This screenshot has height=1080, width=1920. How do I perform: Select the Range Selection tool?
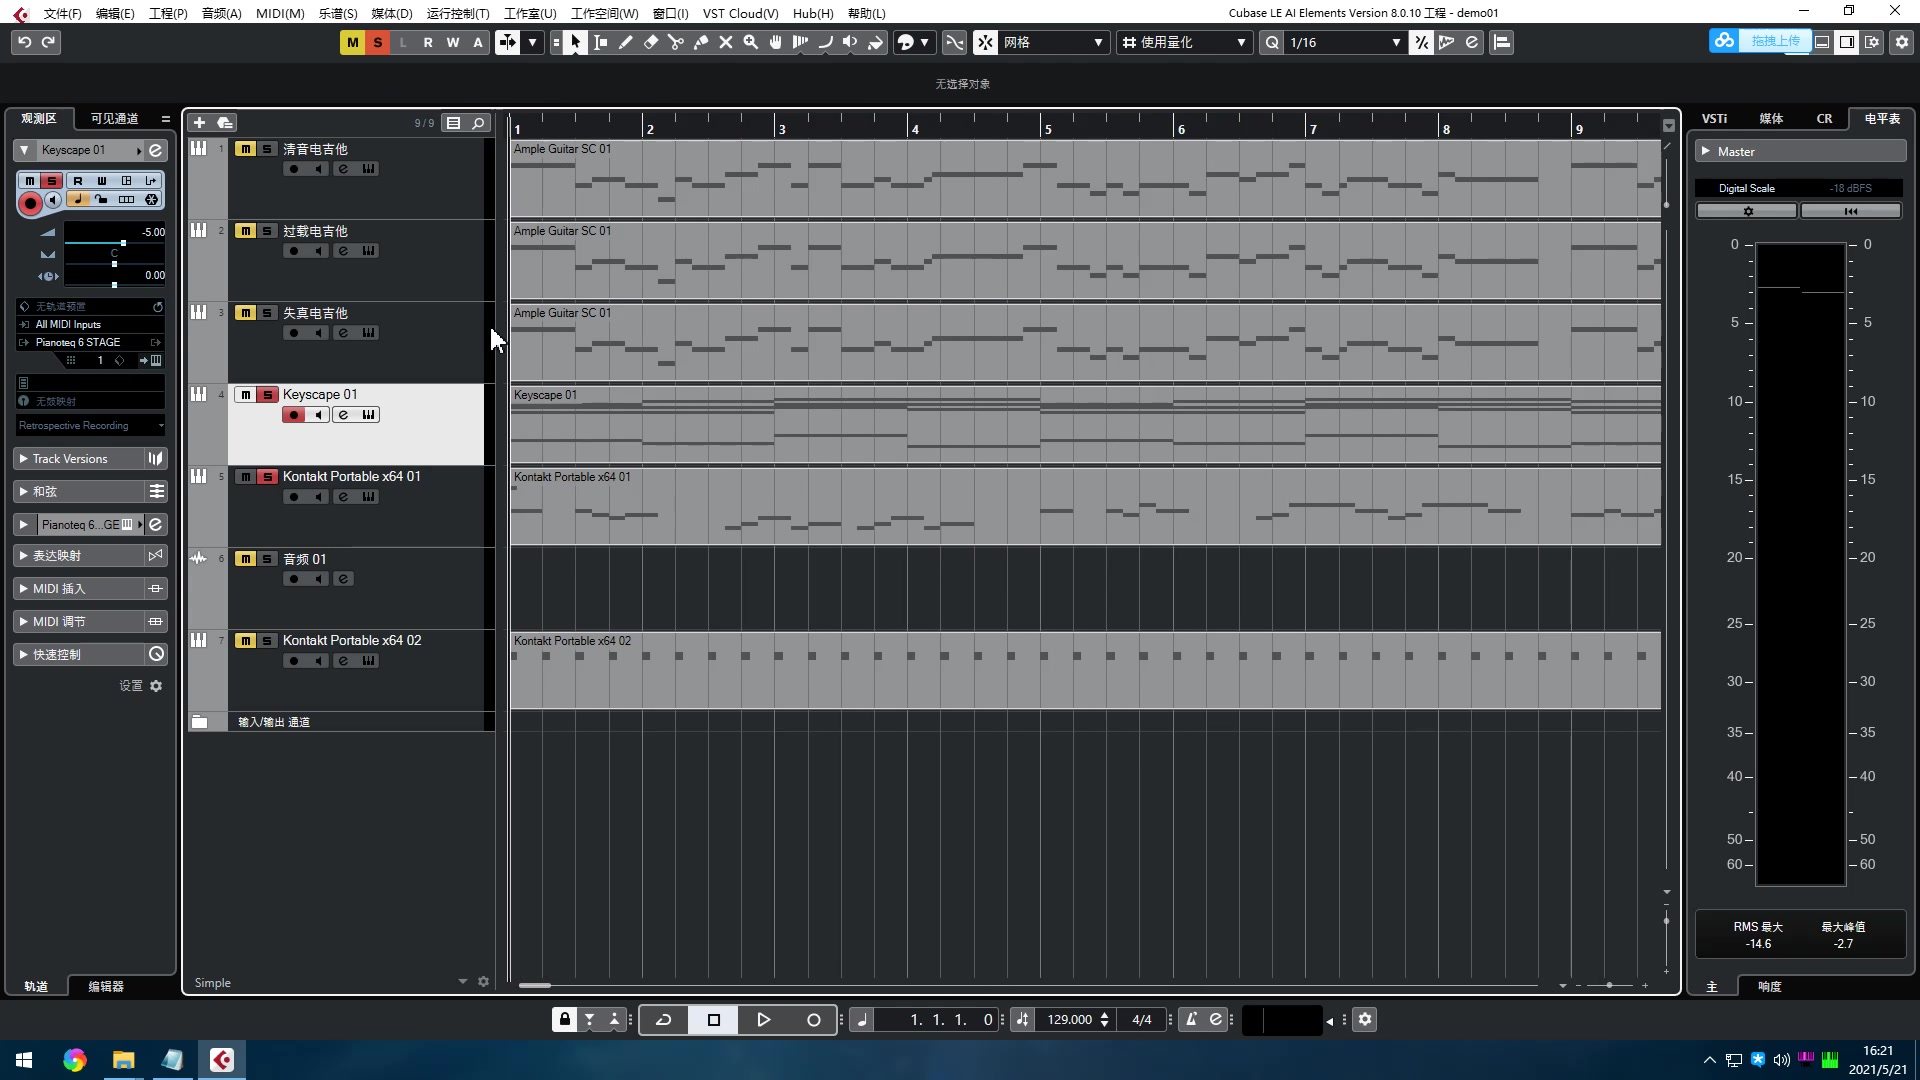pos(600,42)
